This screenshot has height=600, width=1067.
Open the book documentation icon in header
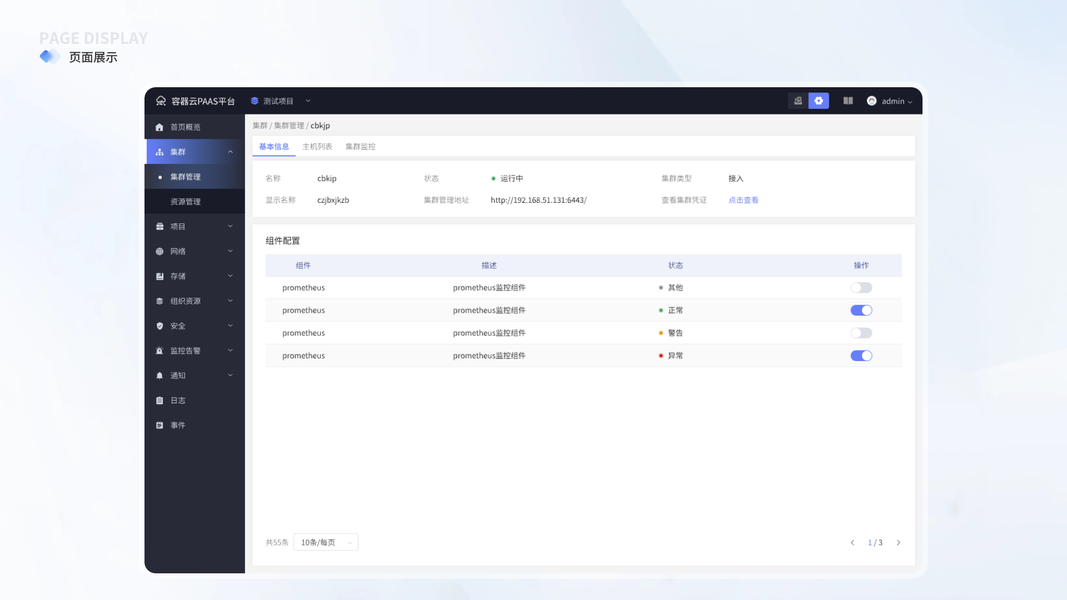(848, 101)
